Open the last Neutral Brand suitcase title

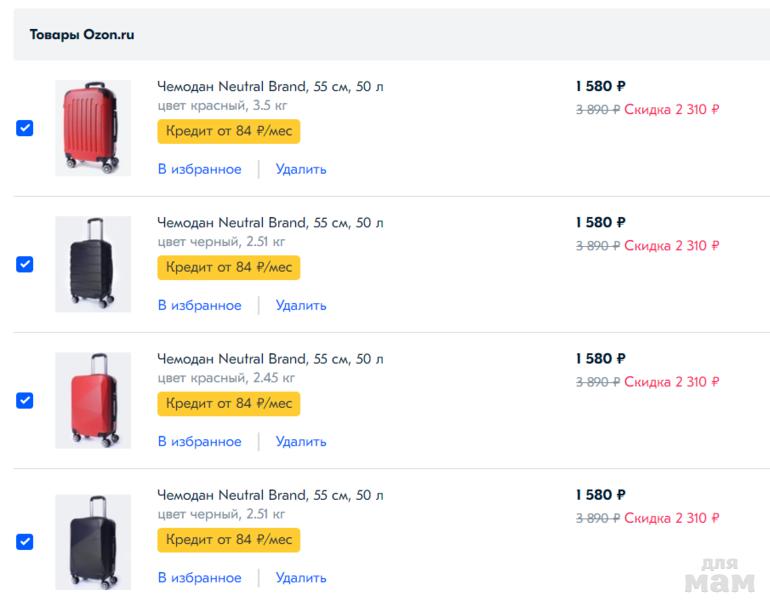[x=270, y=495]
